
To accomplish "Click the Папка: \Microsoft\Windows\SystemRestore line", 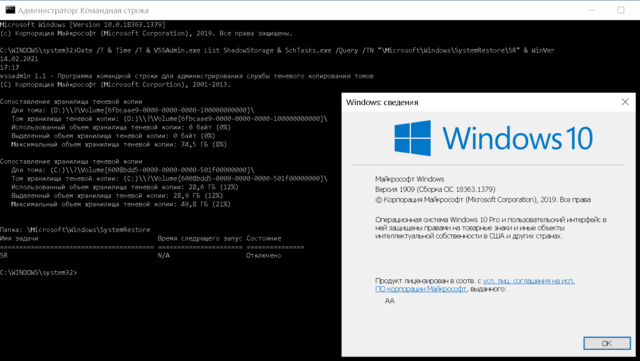I will coord(75,230).
